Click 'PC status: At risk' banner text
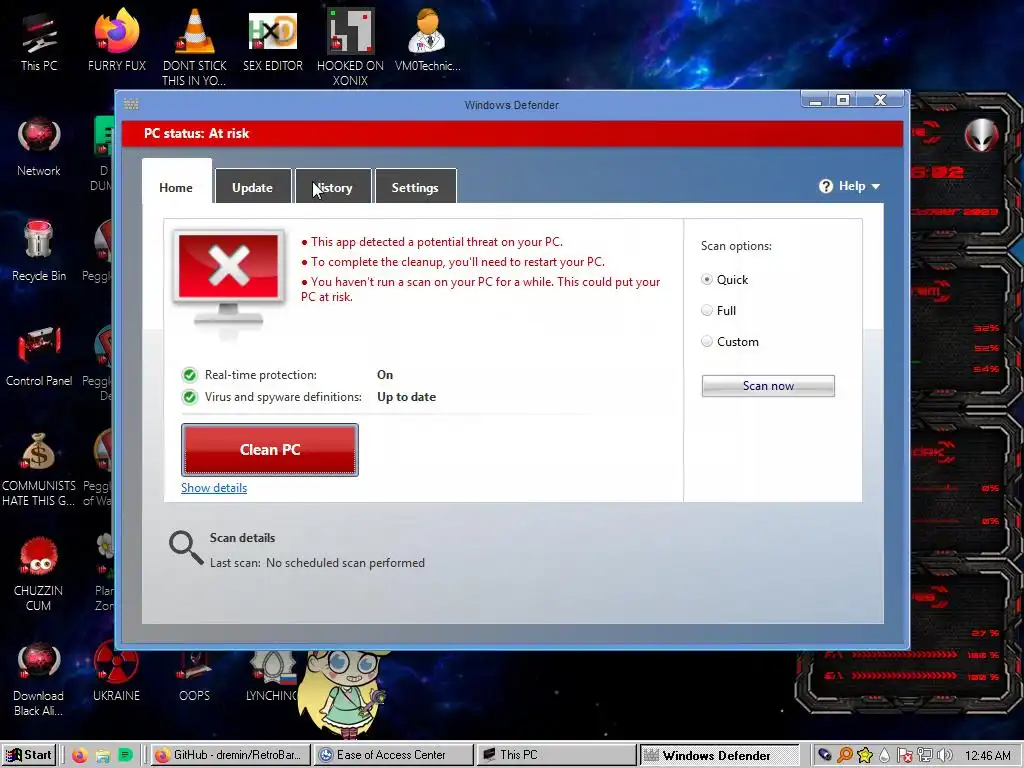1024x768 pixels. (x=197, y=133)
